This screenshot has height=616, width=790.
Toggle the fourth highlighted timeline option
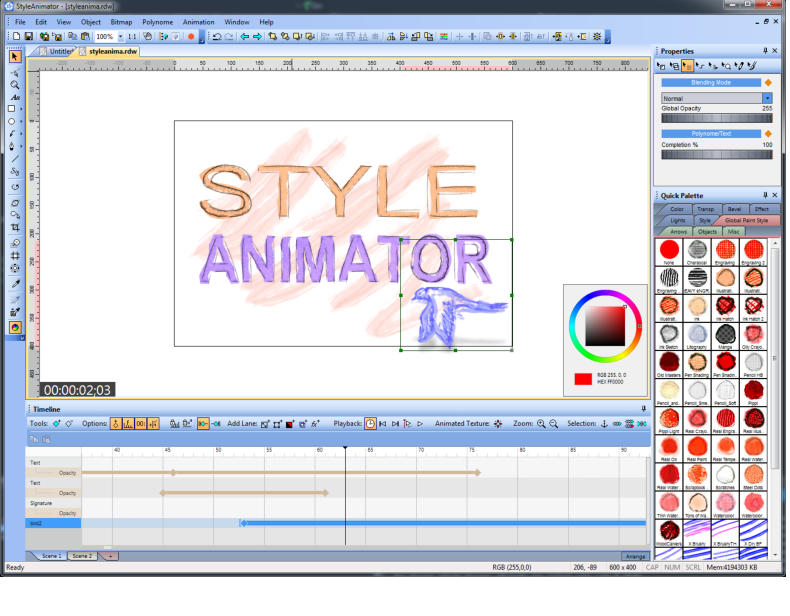(154, 424)
